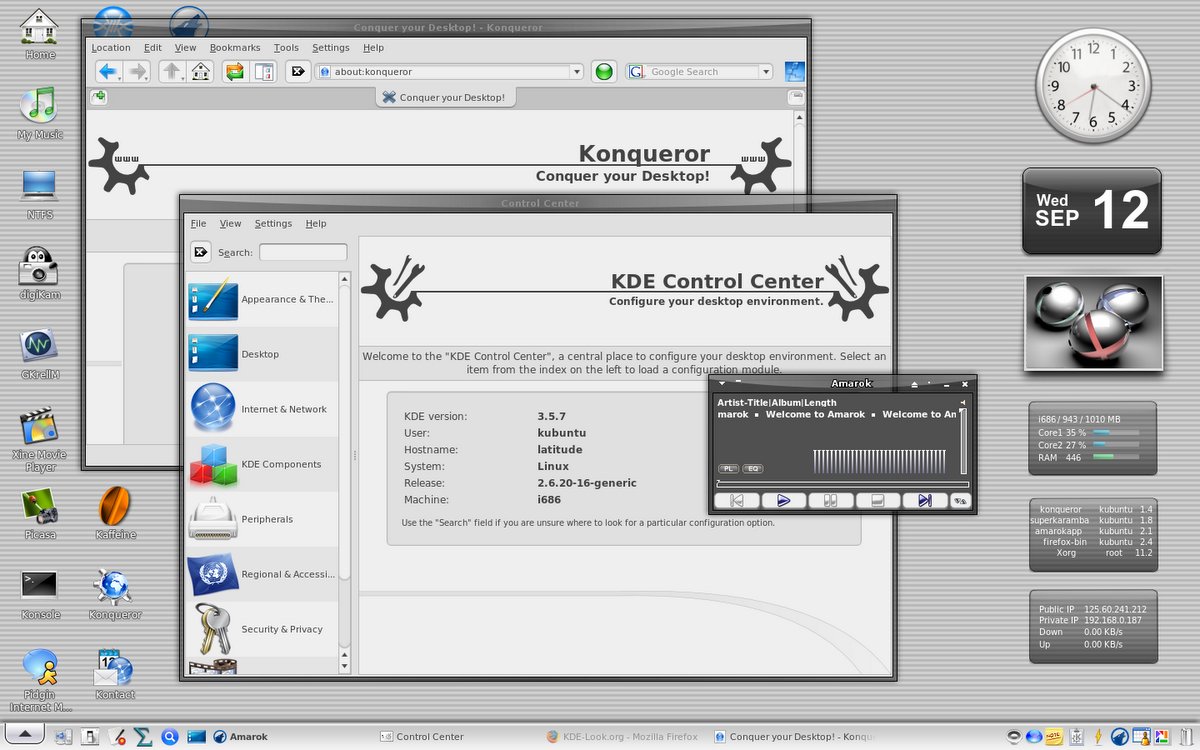Click the about:konqueror location field
1200x750 pixels.
tap(450, 71)
